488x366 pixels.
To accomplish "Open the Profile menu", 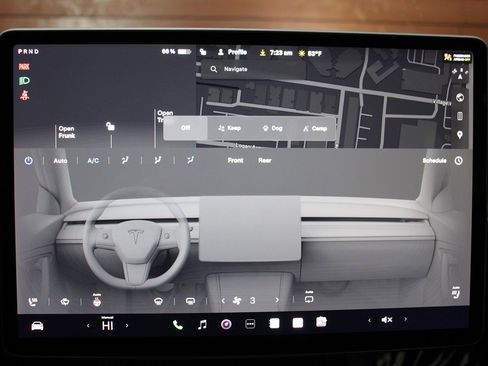I will (232, 52).
